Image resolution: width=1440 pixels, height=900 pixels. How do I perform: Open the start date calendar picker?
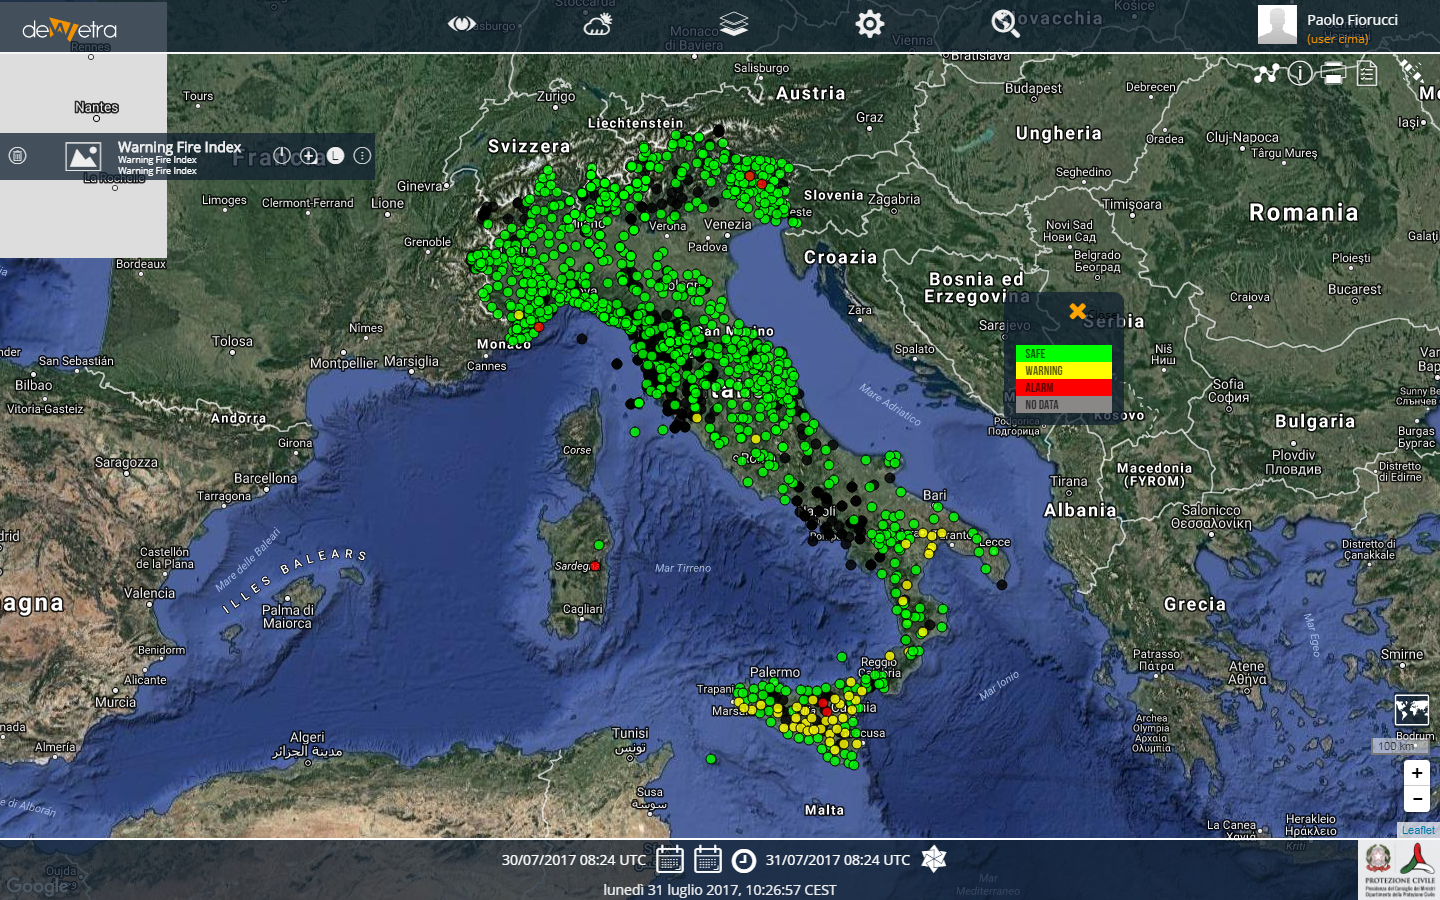coord(670,860)
